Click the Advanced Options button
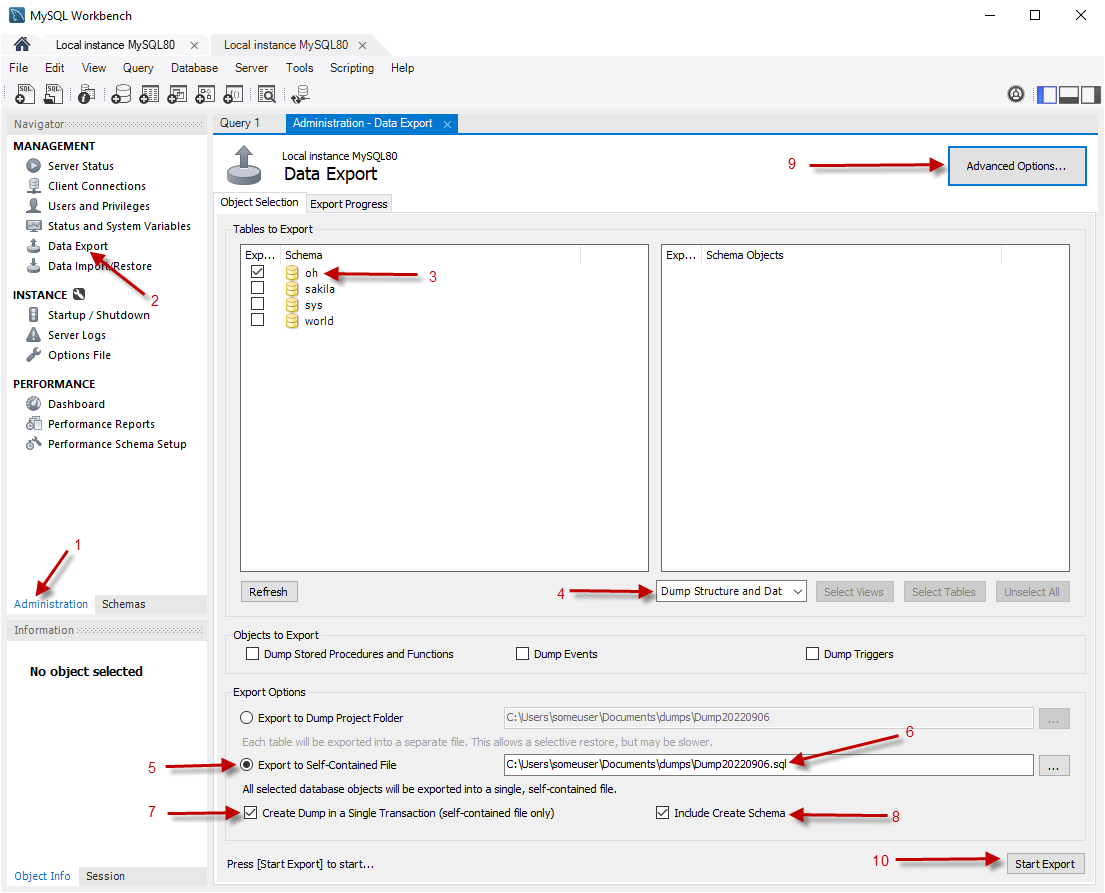Viewport: 1105px width, 893px height. point(1016,166)
